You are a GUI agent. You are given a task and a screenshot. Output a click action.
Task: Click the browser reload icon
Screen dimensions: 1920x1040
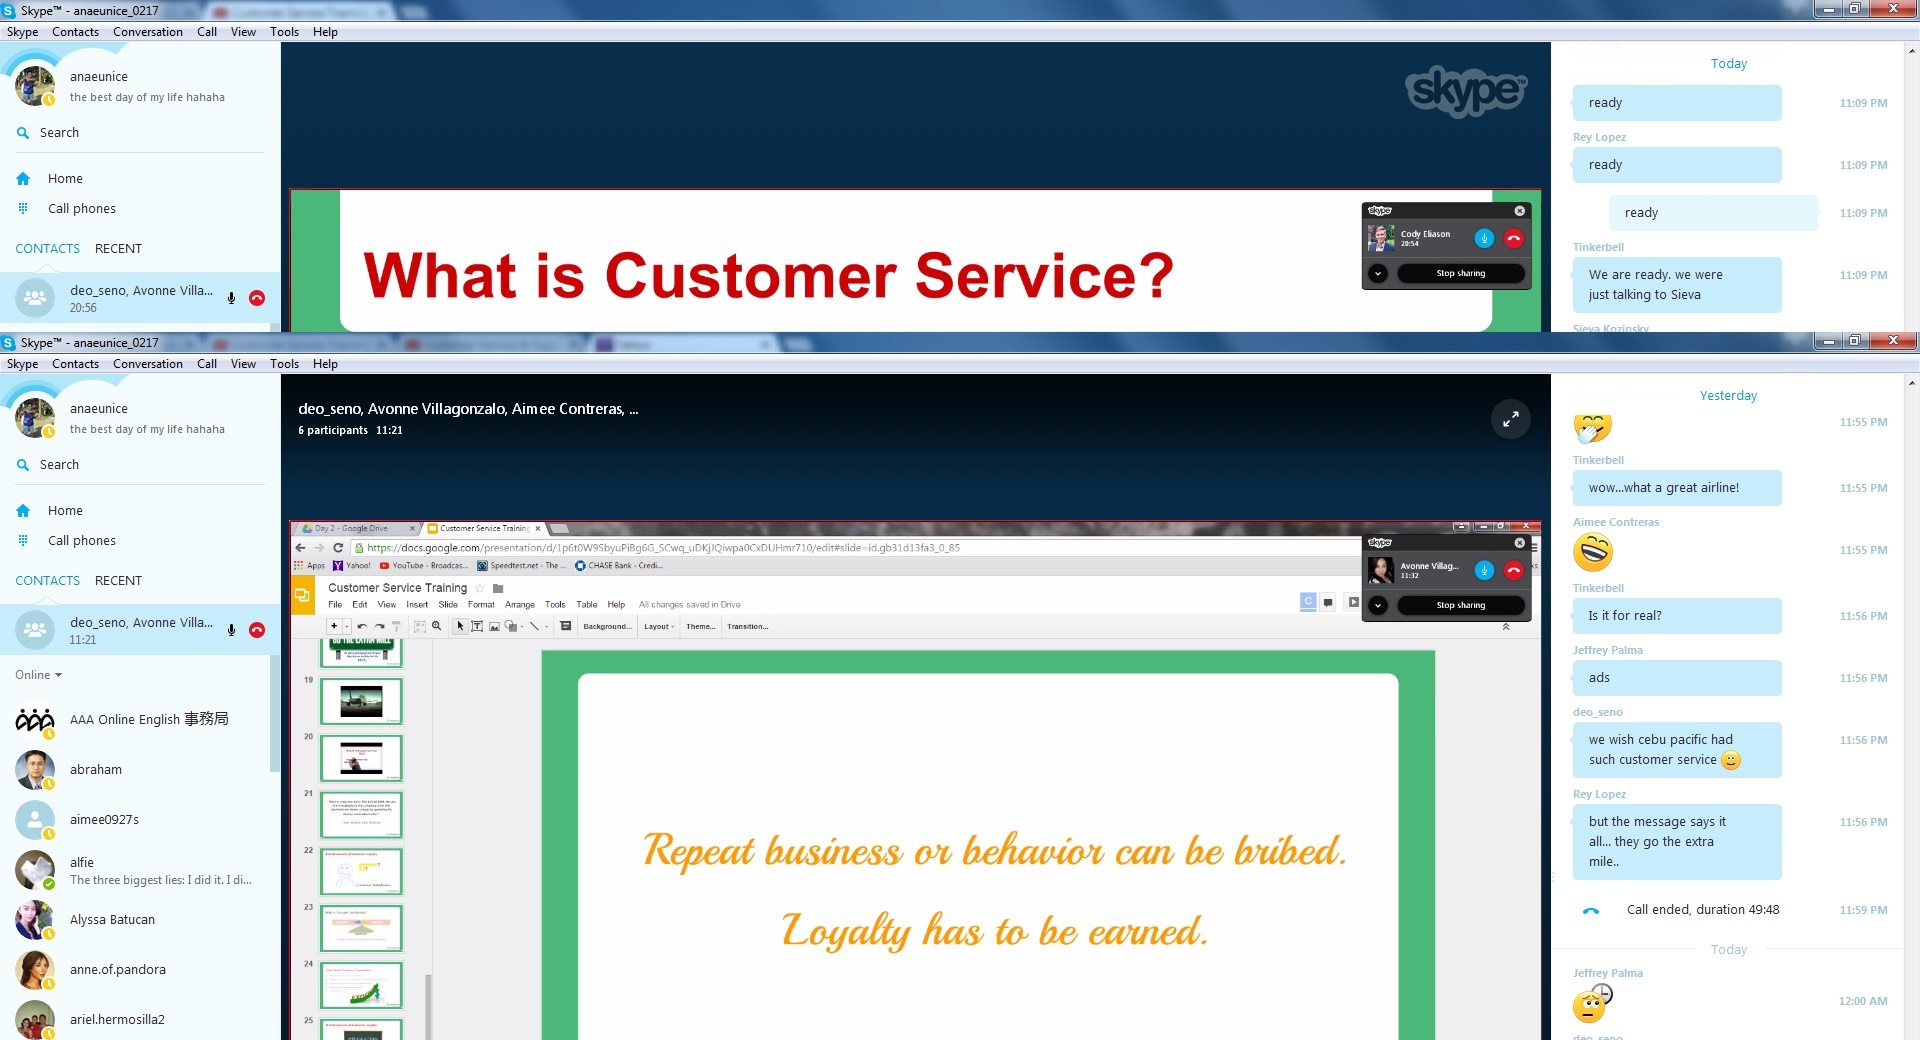click(x=338, y=548)
